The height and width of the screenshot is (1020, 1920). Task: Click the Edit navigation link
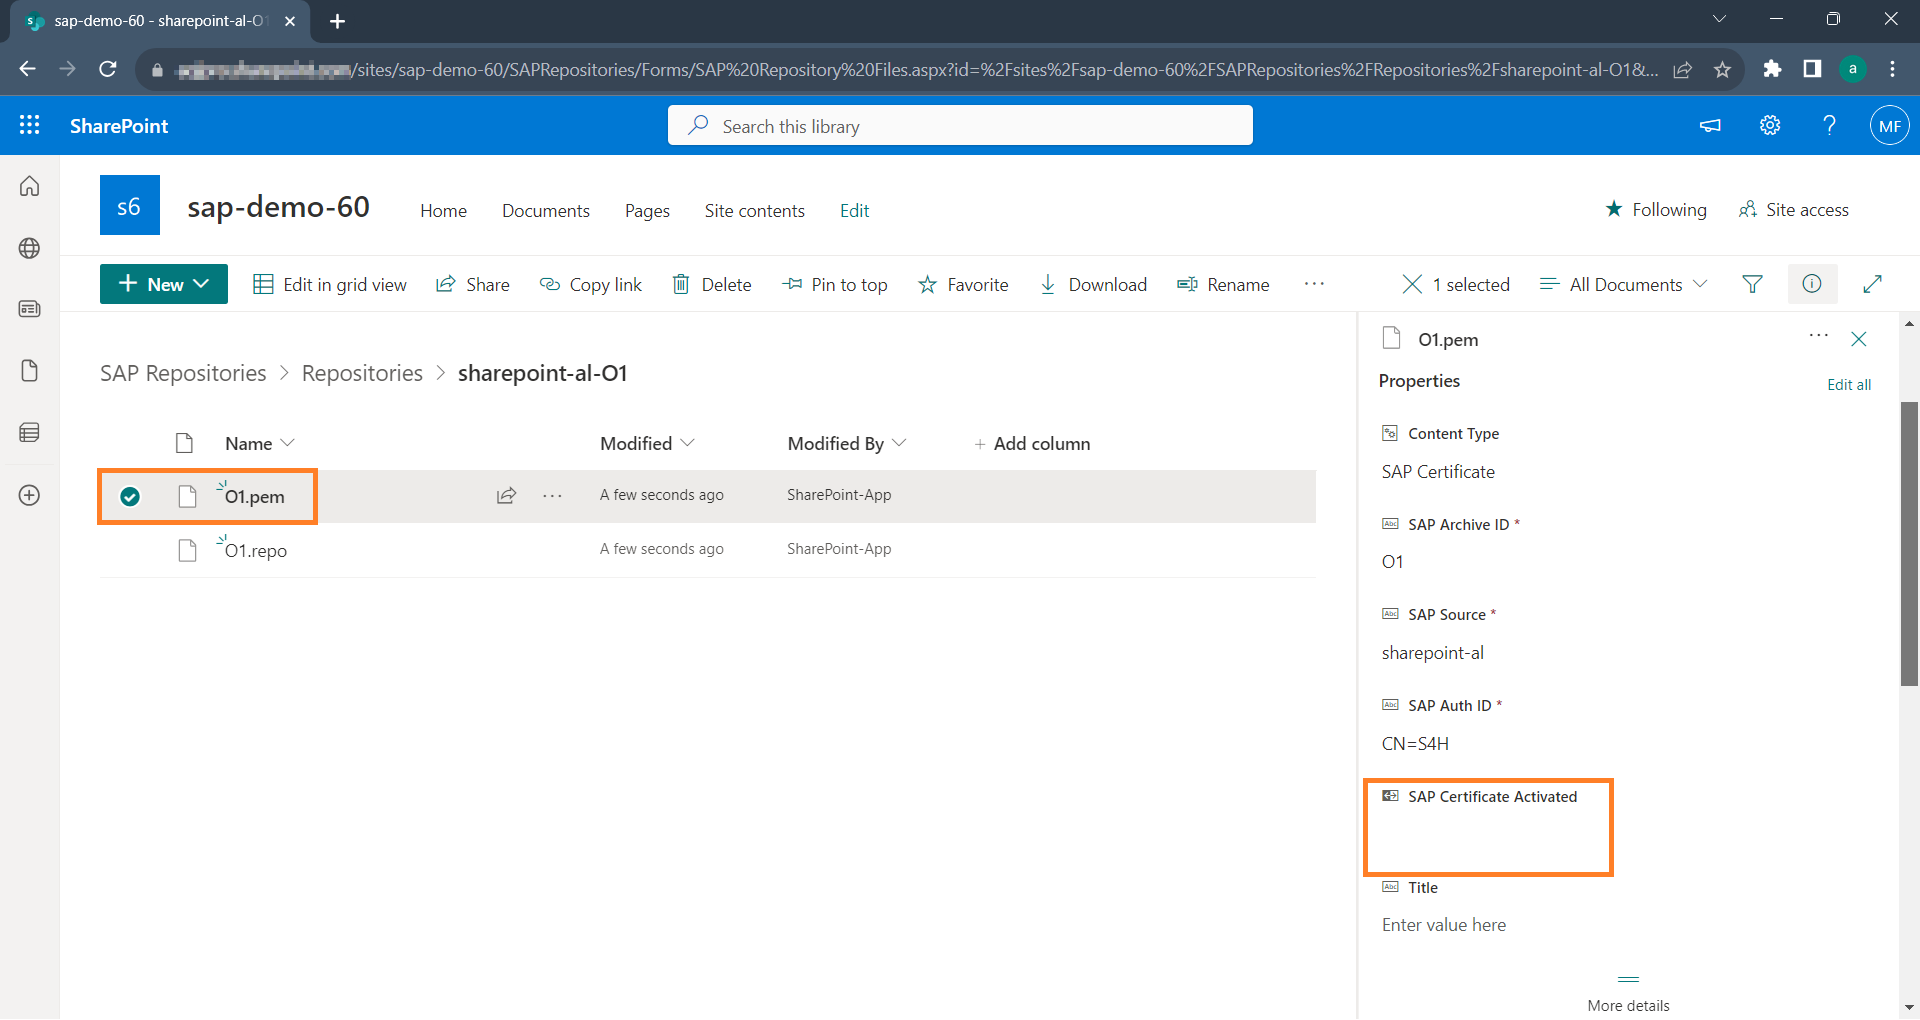pos(854,210)
